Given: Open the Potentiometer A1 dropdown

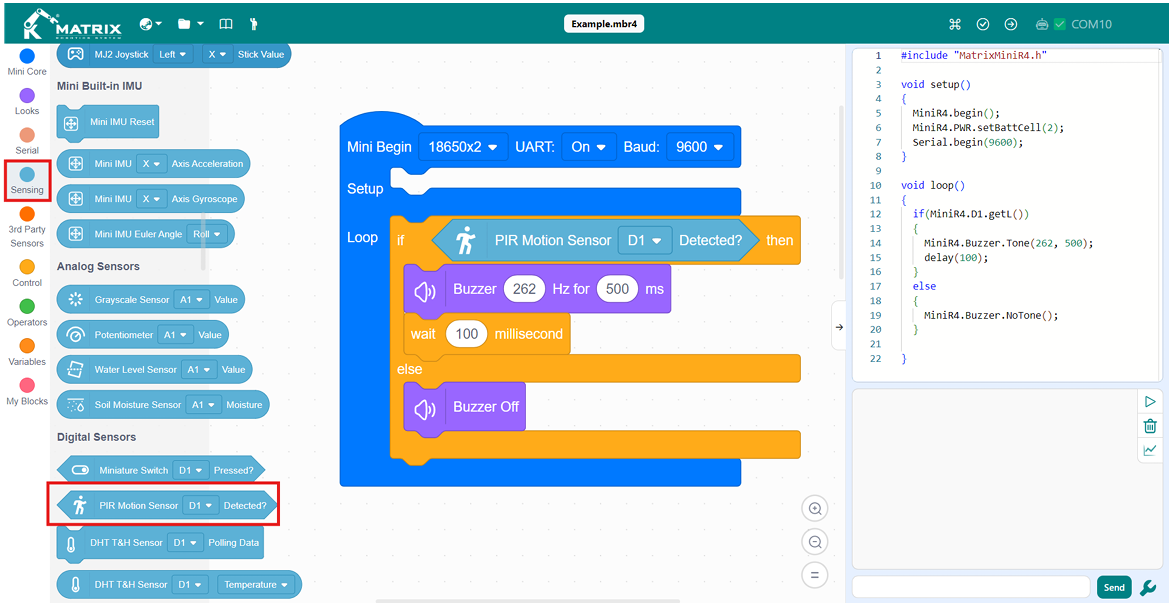Looking at the screenshot, I should coord(175,335).
